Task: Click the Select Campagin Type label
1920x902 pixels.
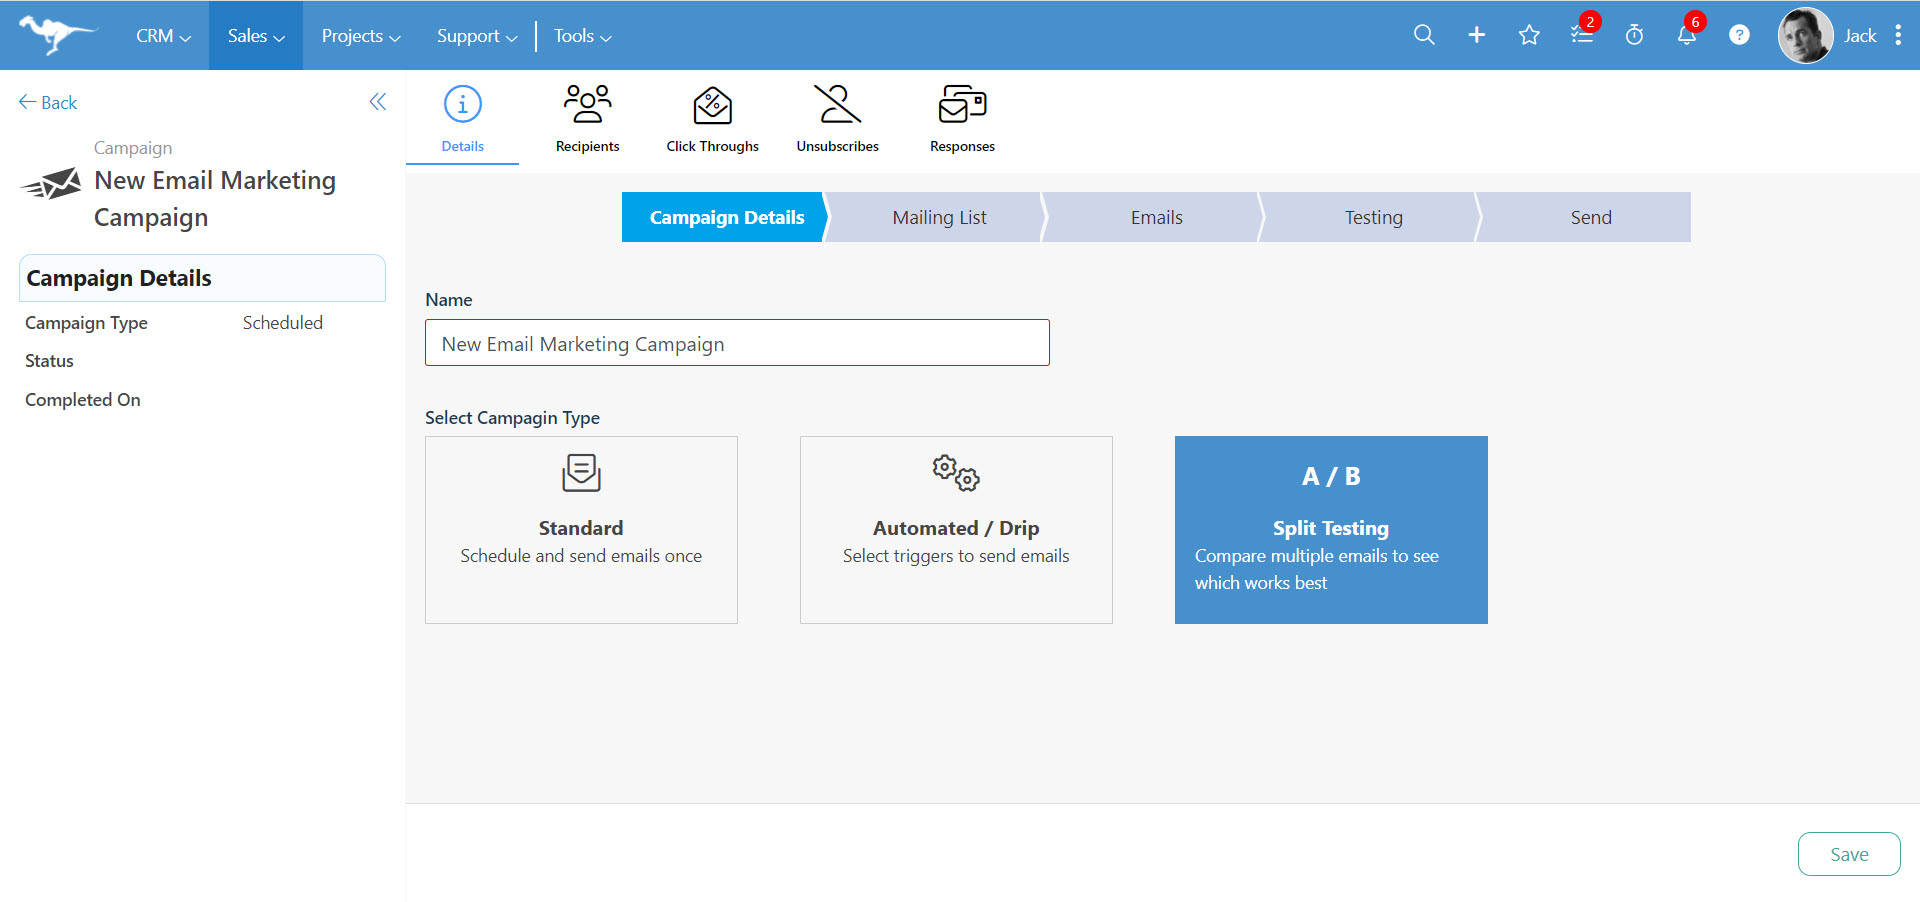Action: (512, 417)
